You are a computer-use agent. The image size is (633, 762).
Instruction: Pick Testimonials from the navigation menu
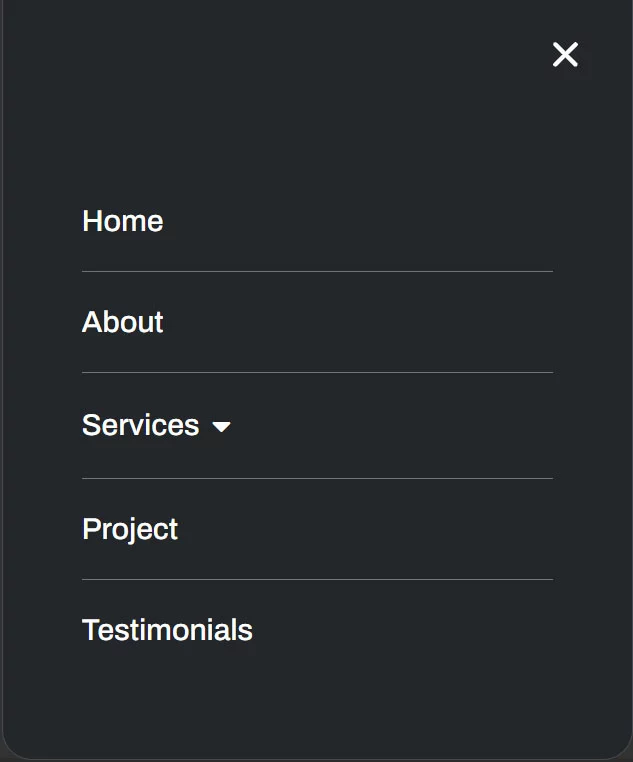pyautogui.click(x=167, y=630)
